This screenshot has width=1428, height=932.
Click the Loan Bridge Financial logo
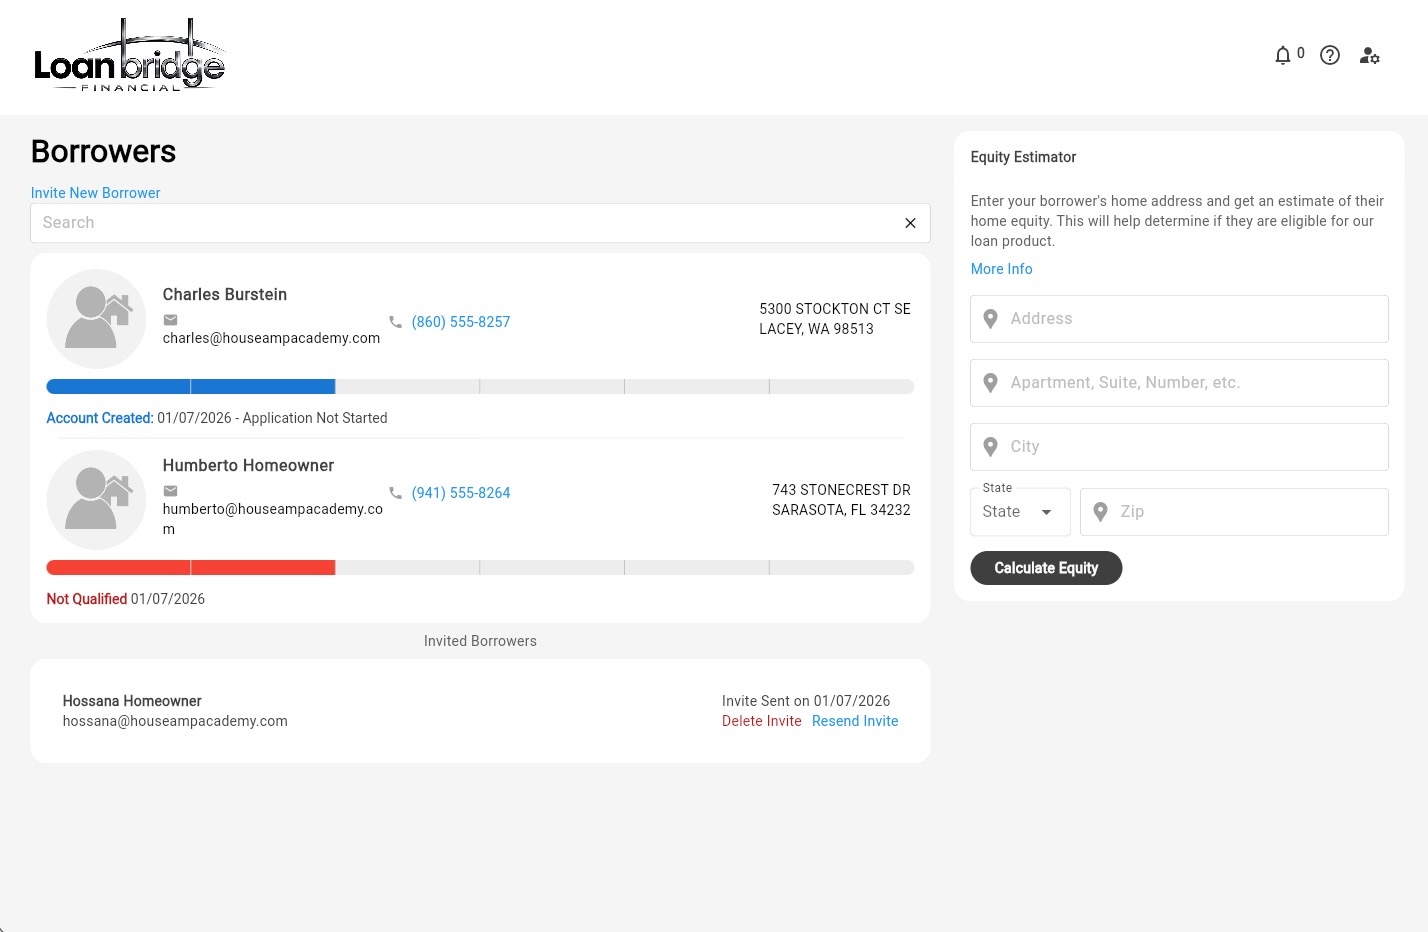point(129,57)
